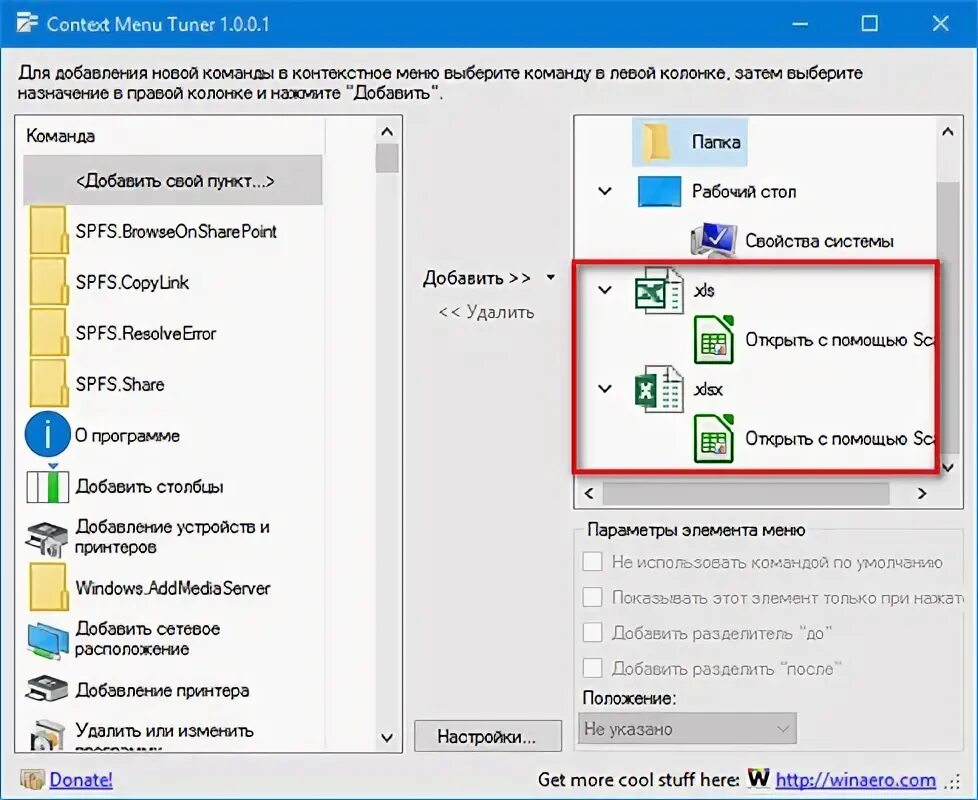Click the Удалить или изменить программу icon
Image resolution: width=978 pixels, height=800 pixels.
pyautogui.click(x=47, y=735)
